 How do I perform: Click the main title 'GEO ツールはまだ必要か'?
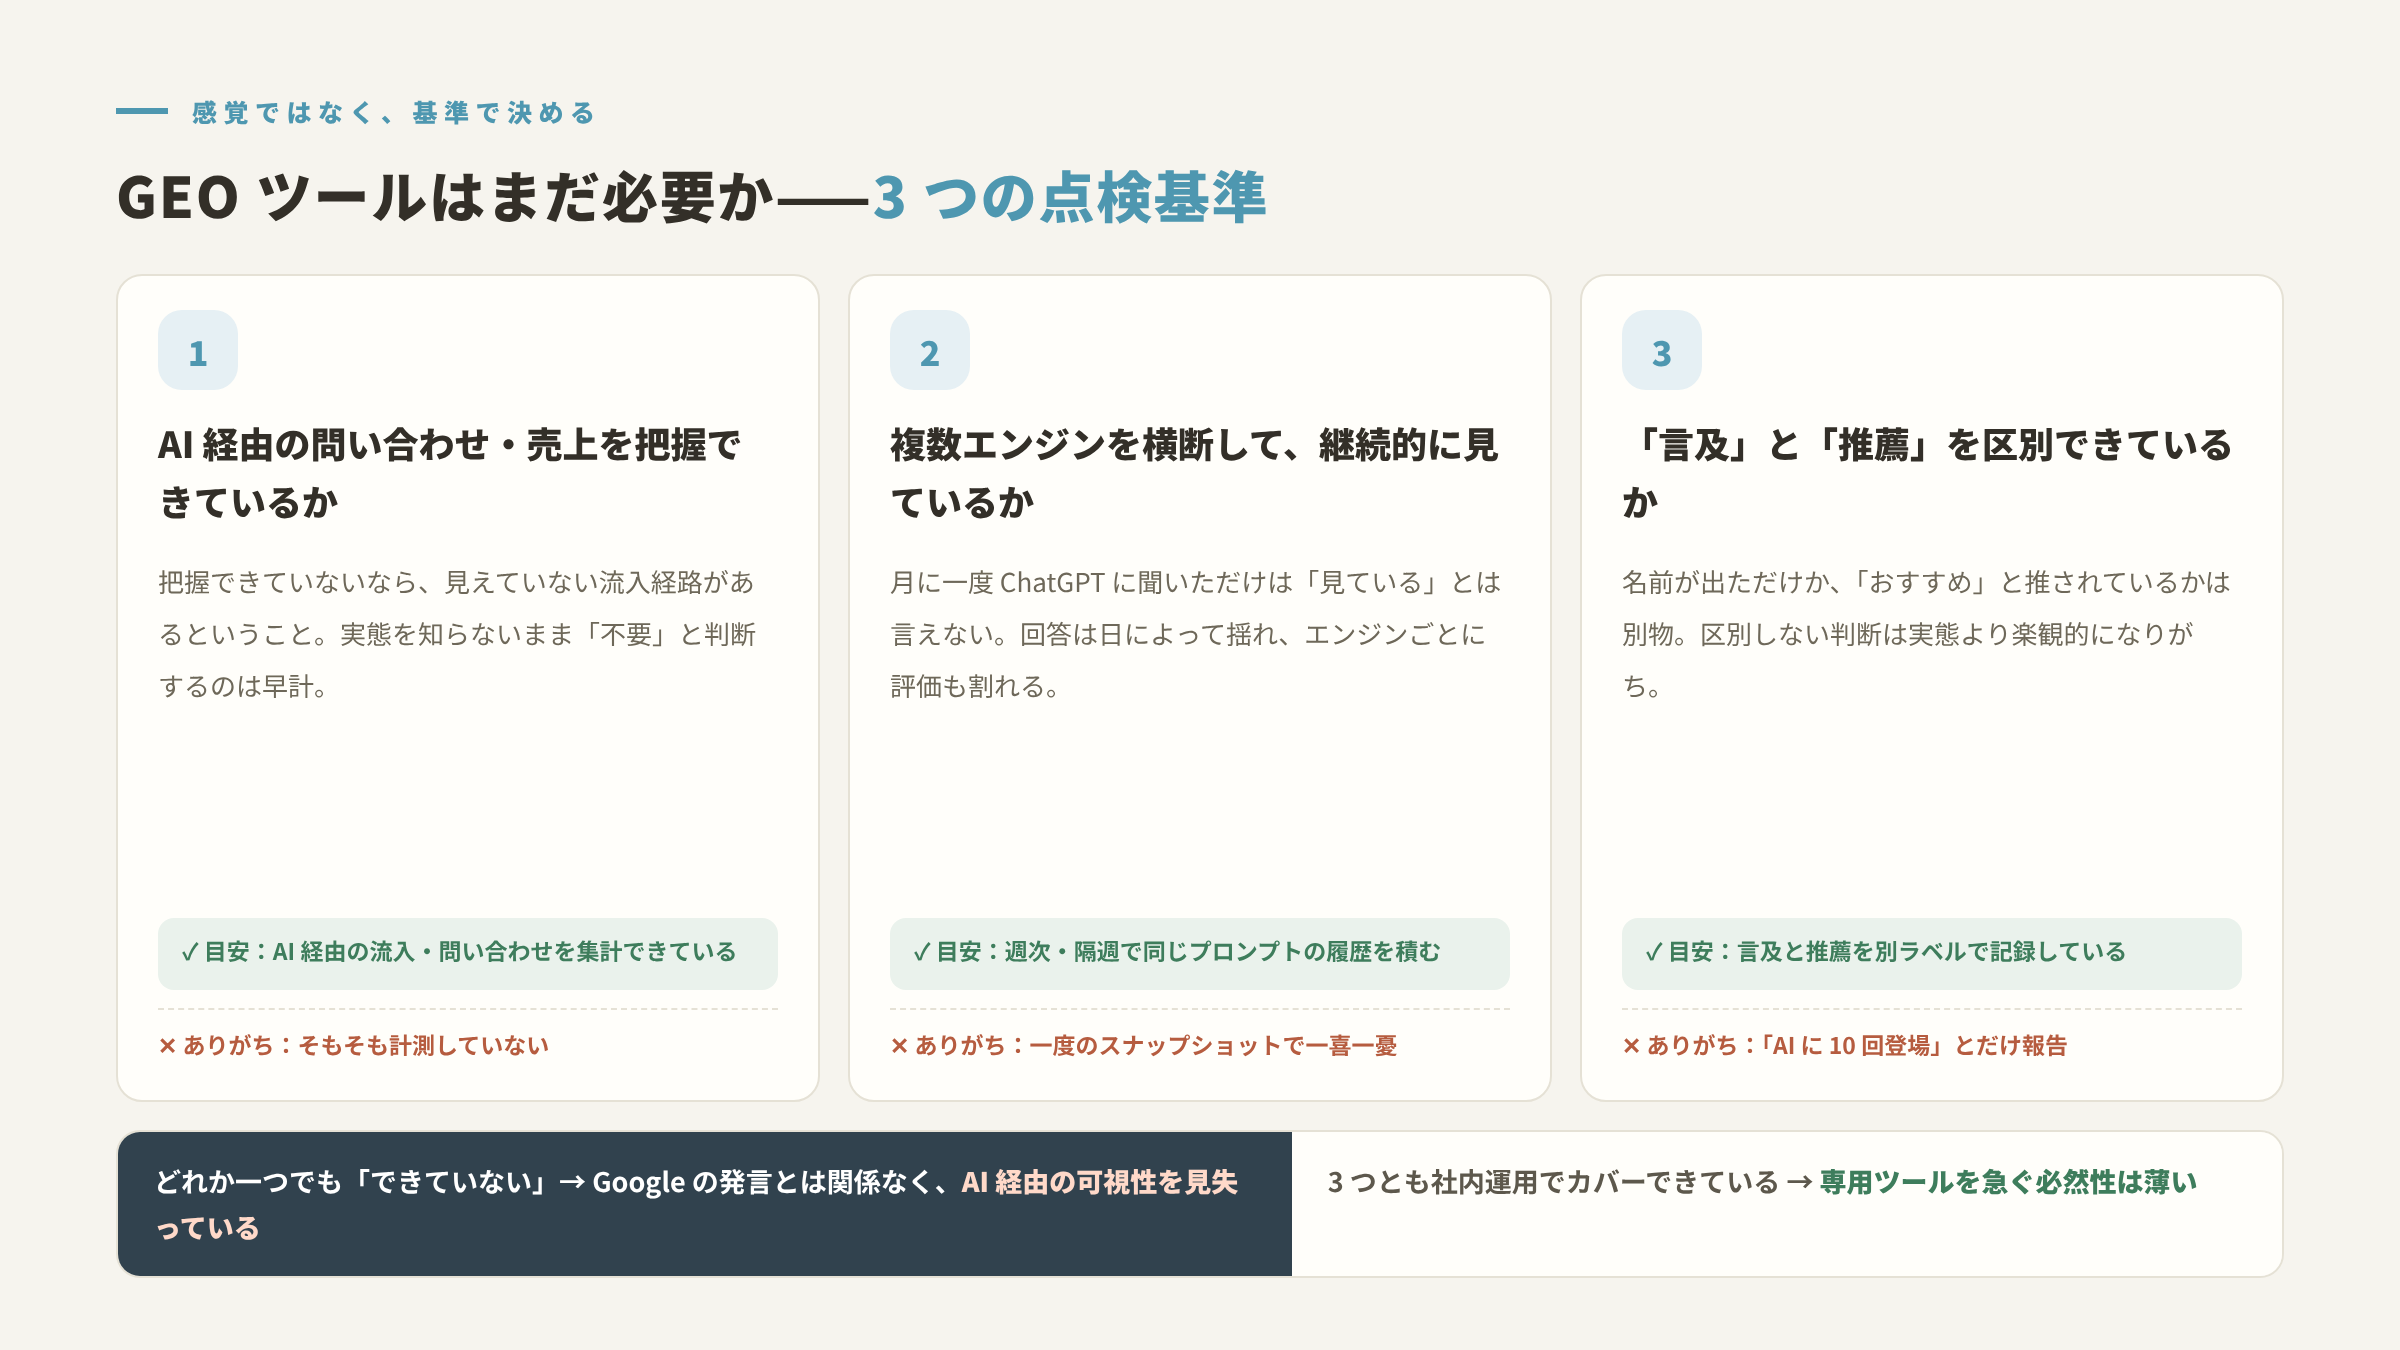446,197
